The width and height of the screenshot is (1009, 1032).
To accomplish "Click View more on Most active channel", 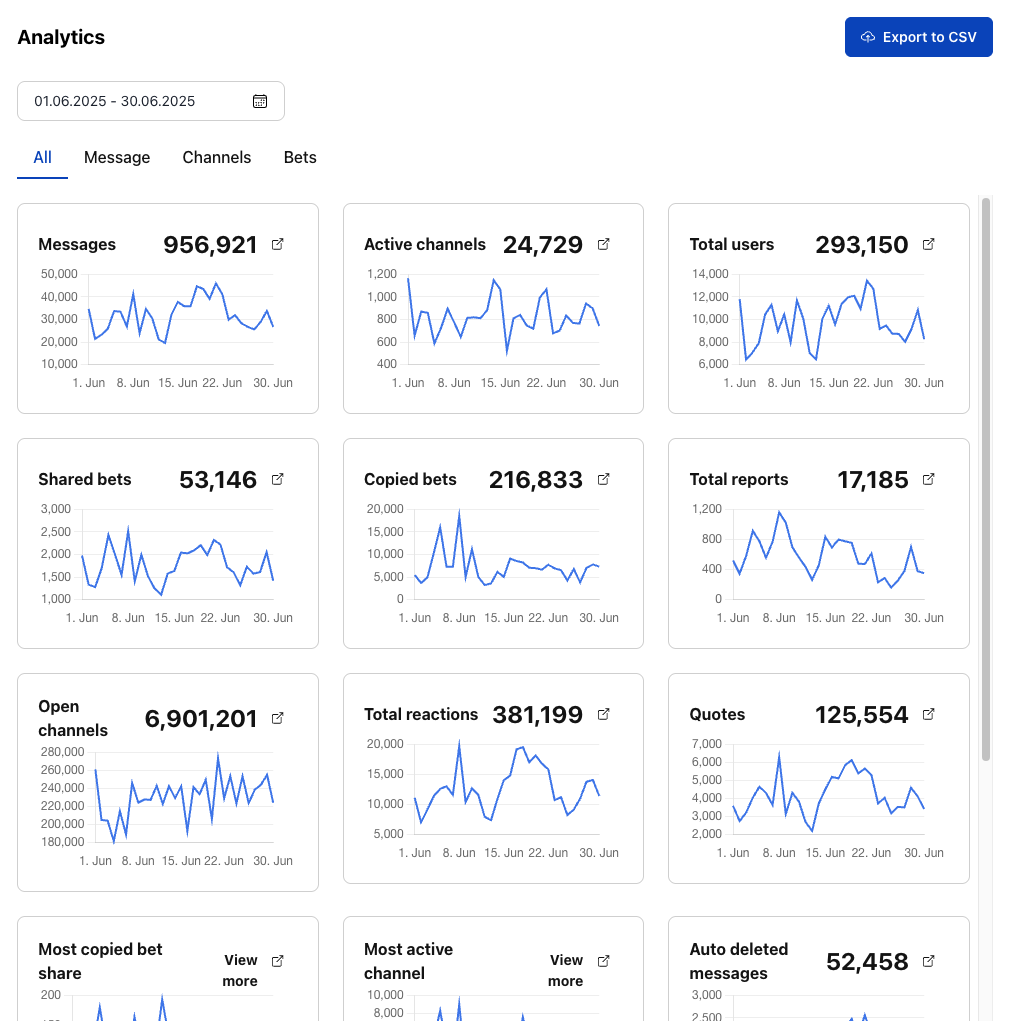I will pos(566,970).
